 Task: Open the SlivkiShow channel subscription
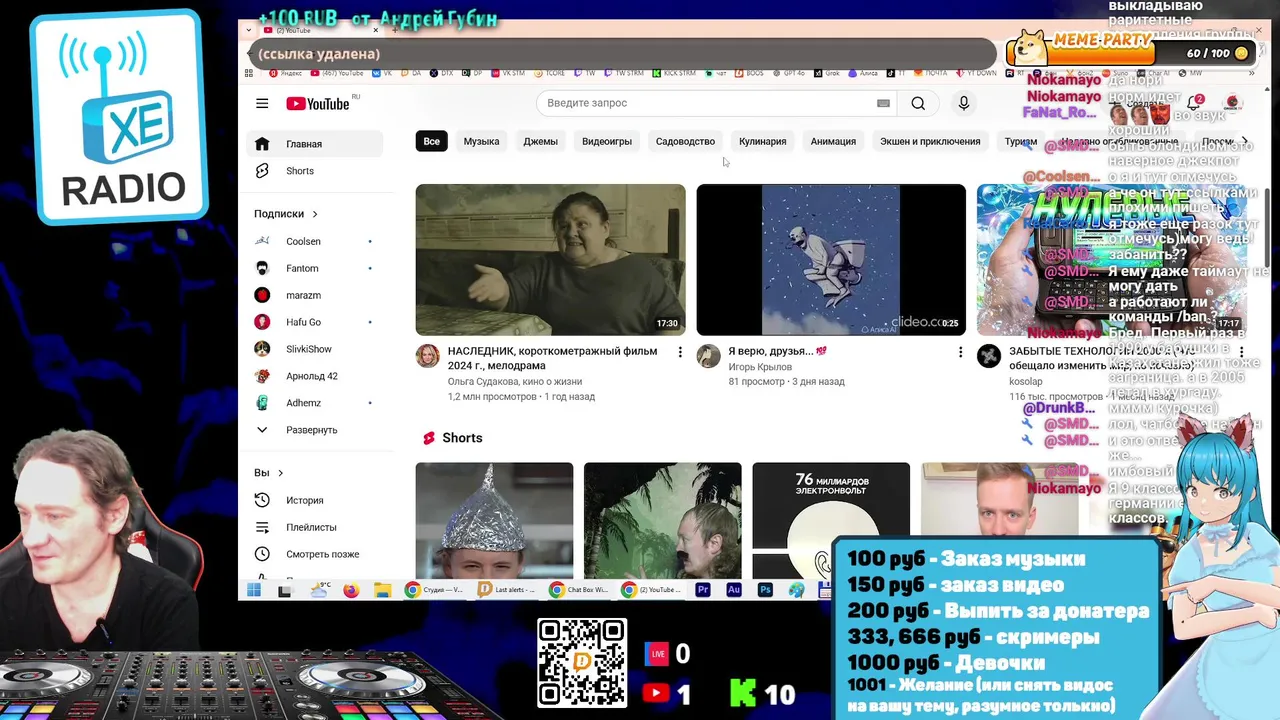(314, 349)
